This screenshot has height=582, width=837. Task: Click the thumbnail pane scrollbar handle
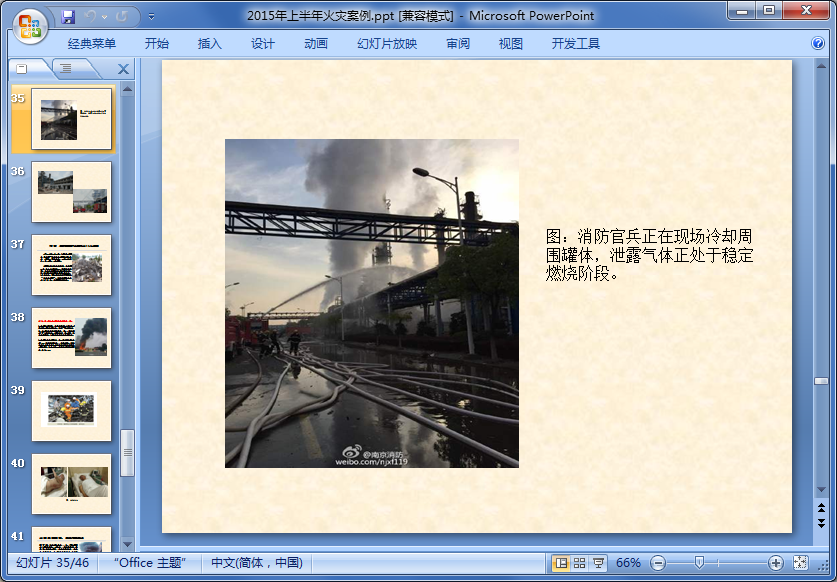(x=127, y=452)
